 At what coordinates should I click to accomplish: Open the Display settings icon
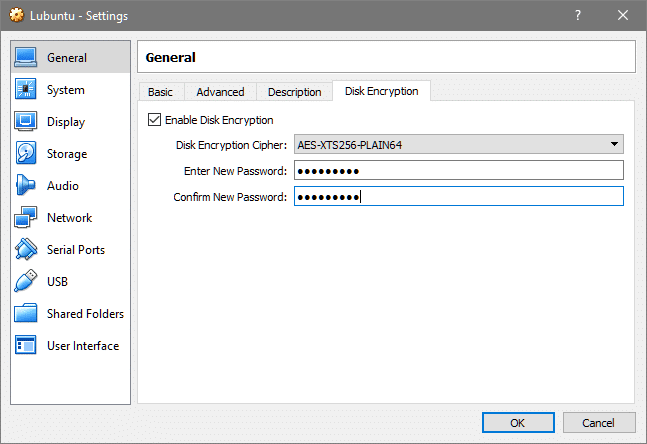click(27, 122)
